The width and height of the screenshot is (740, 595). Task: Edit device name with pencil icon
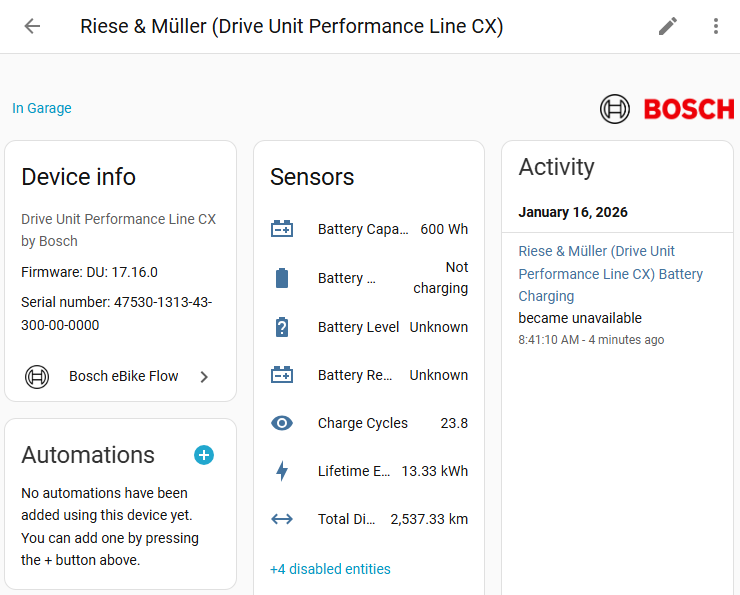(668, 26)
